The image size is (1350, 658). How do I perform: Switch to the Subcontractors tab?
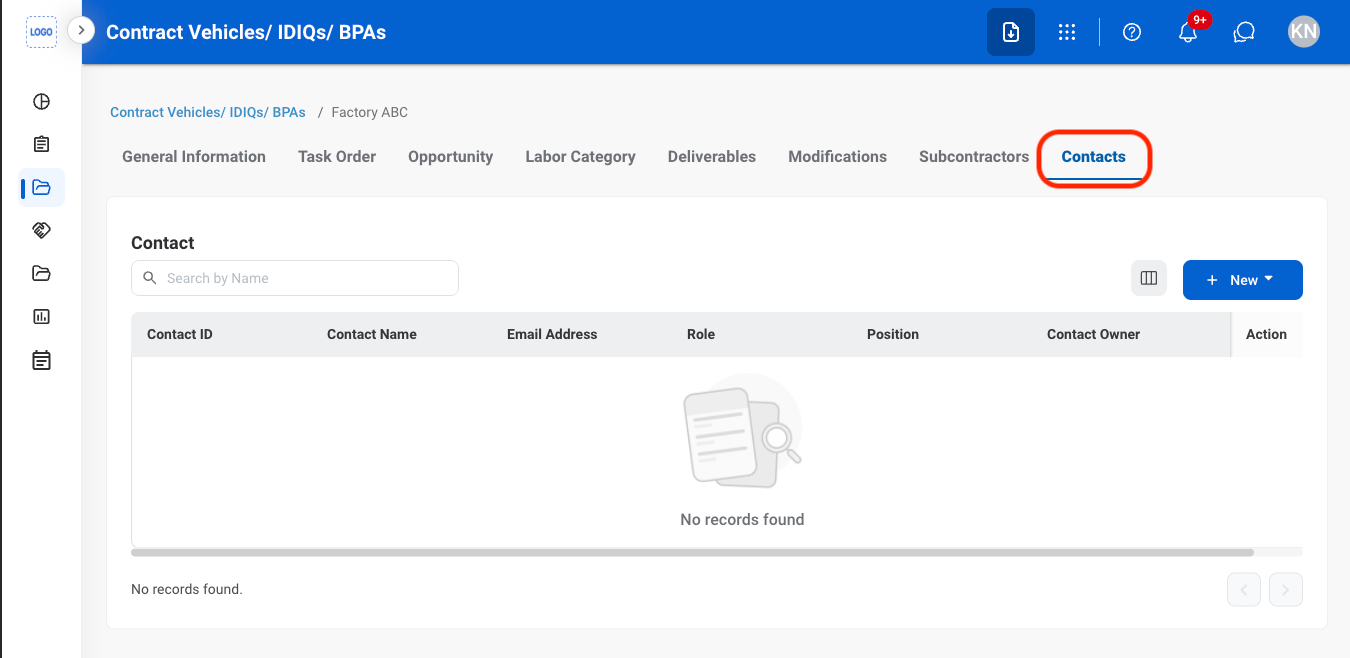(x=974, y=157)
